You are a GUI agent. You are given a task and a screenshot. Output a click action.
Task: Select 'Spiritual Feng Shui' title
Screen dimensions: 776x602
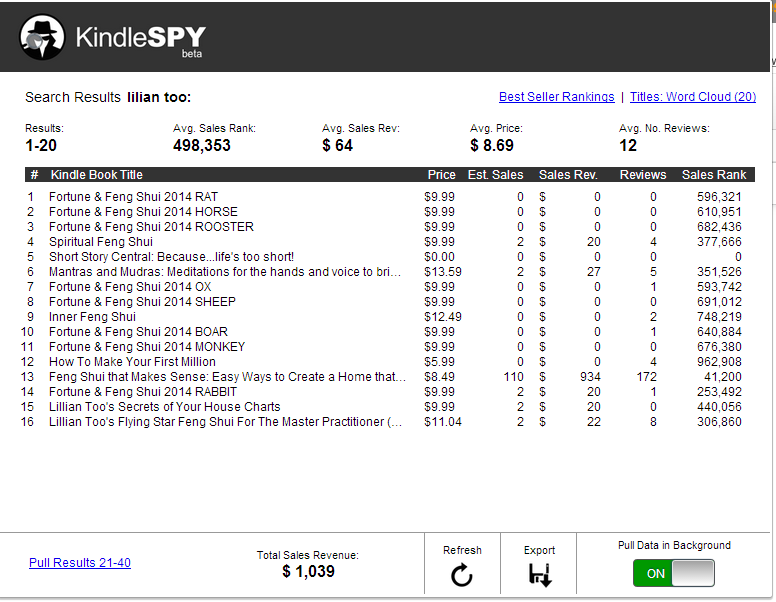(100, 242)
